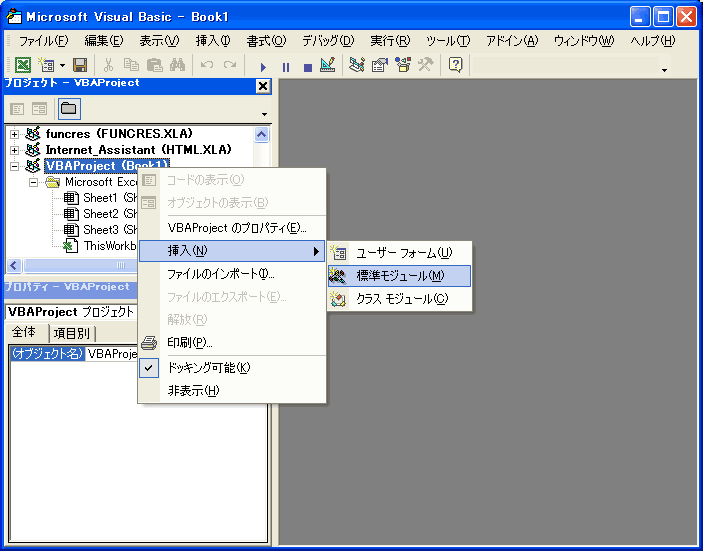Click the Object Browser toolbar icon

pos(403,65)
